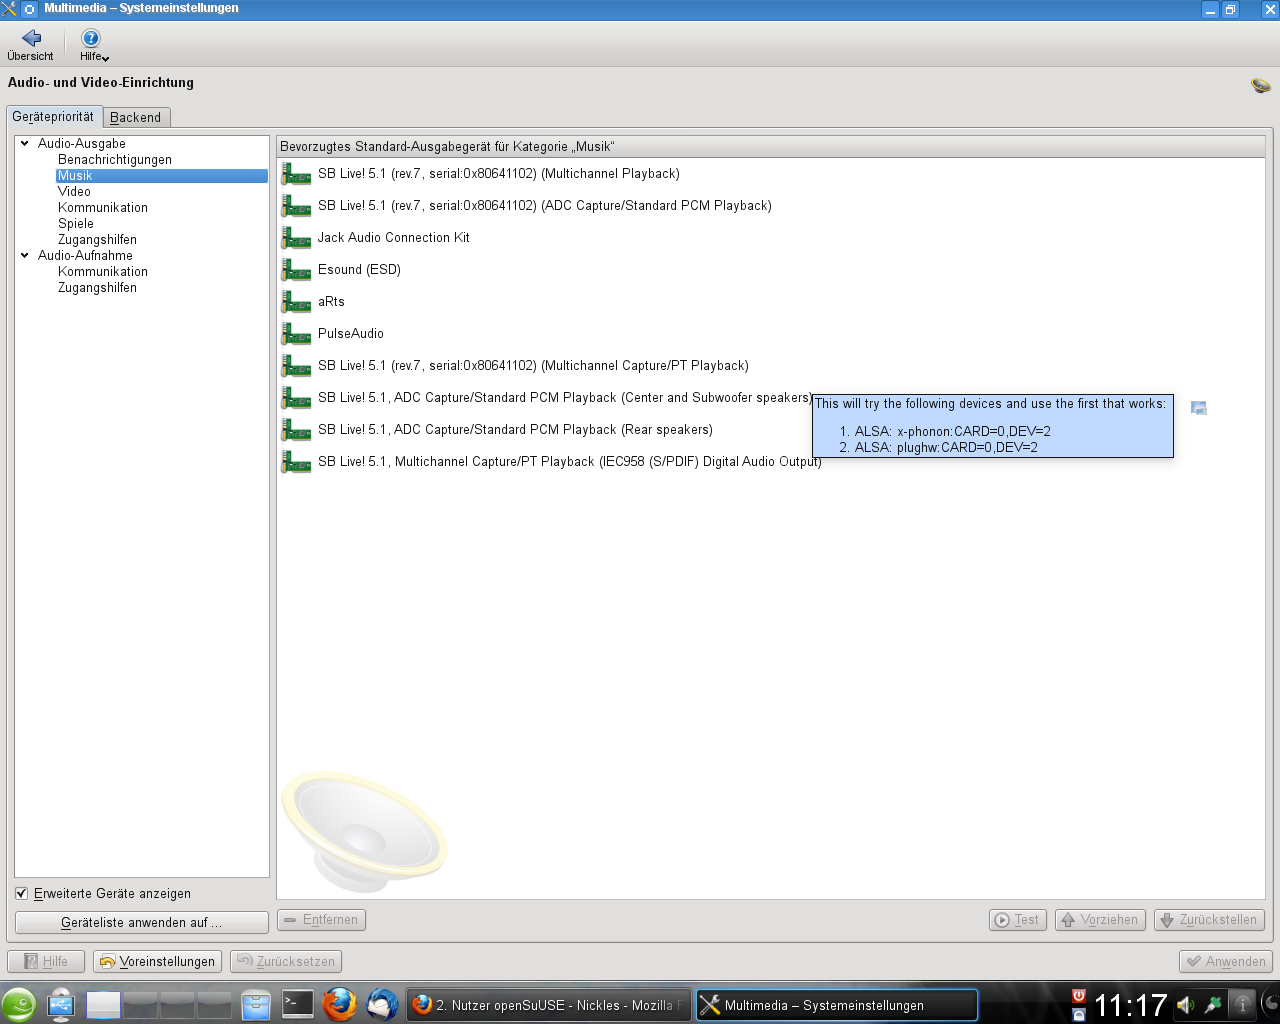Image resolution: width=1280 pixels, height=1024 pixels.
Task: Open the terminal from the taskbar
Action: [x=298, y=1004]
